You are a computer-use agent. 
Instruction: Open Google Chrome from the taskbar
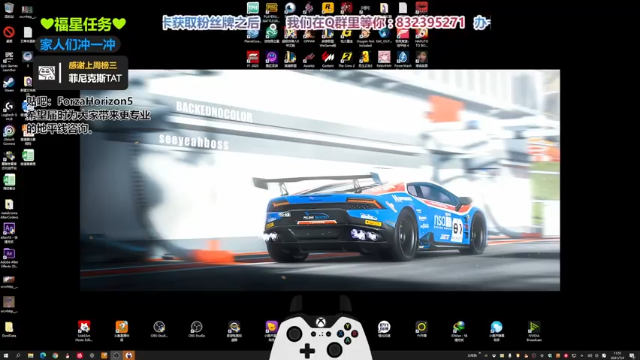(x=55, y=356)
